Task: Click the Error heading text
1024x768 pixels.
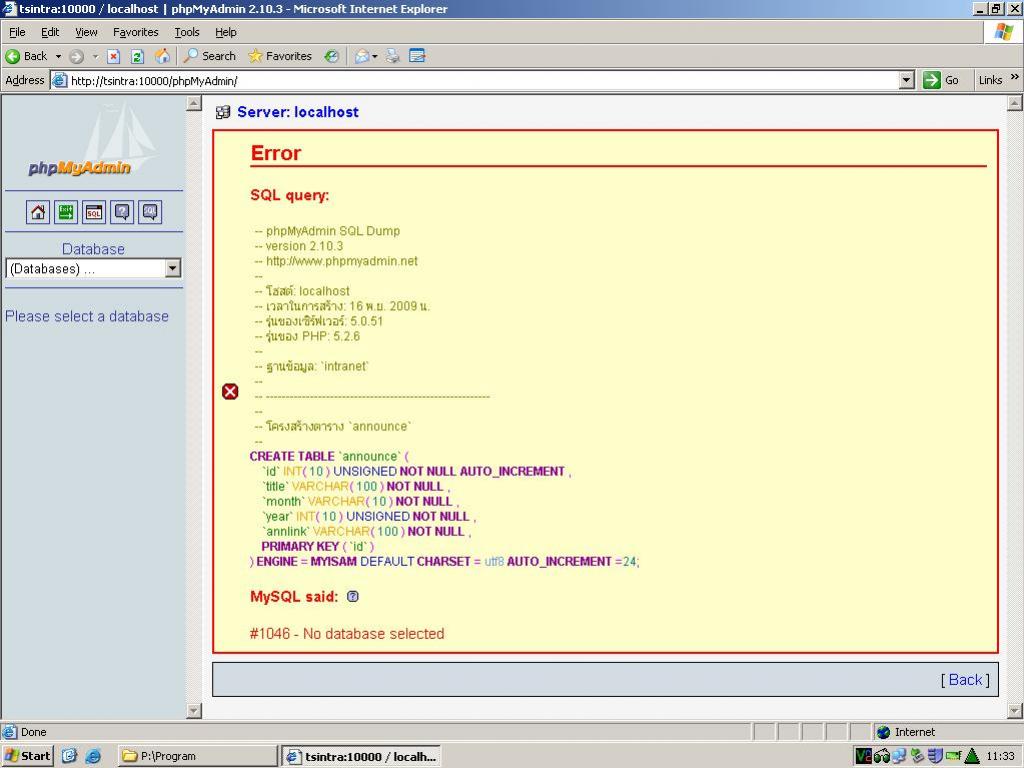Action: [x=276, y=153]
